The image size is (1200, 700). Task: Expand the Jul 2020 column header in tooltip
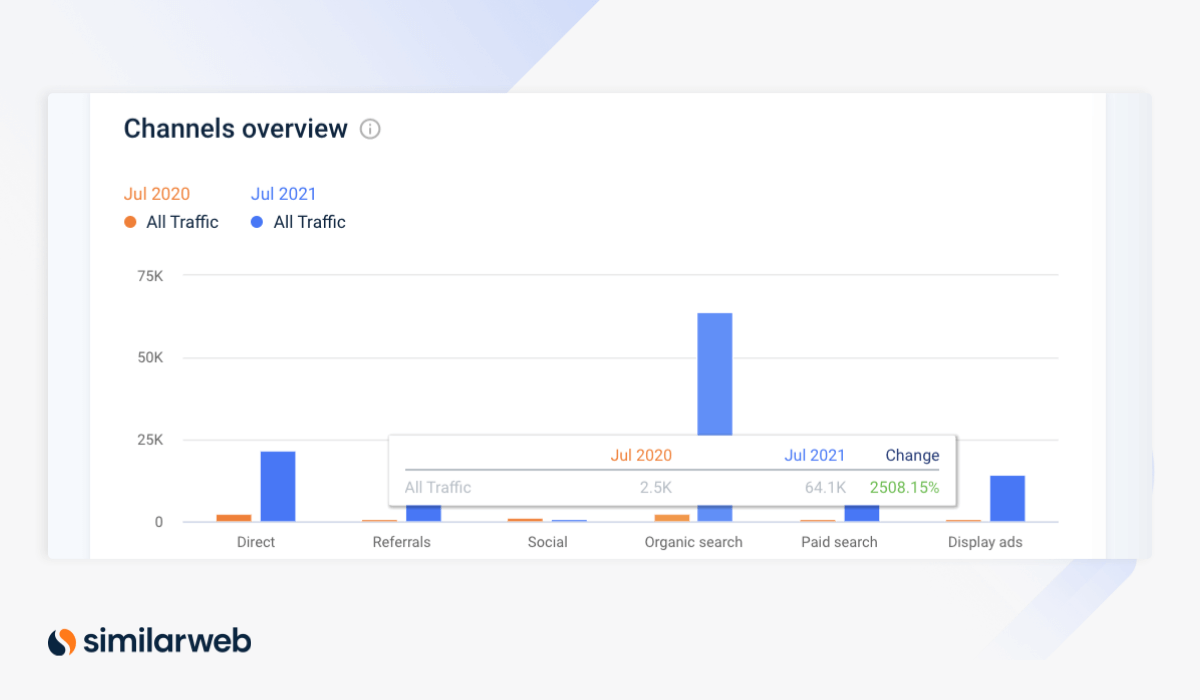coord(641,455)
